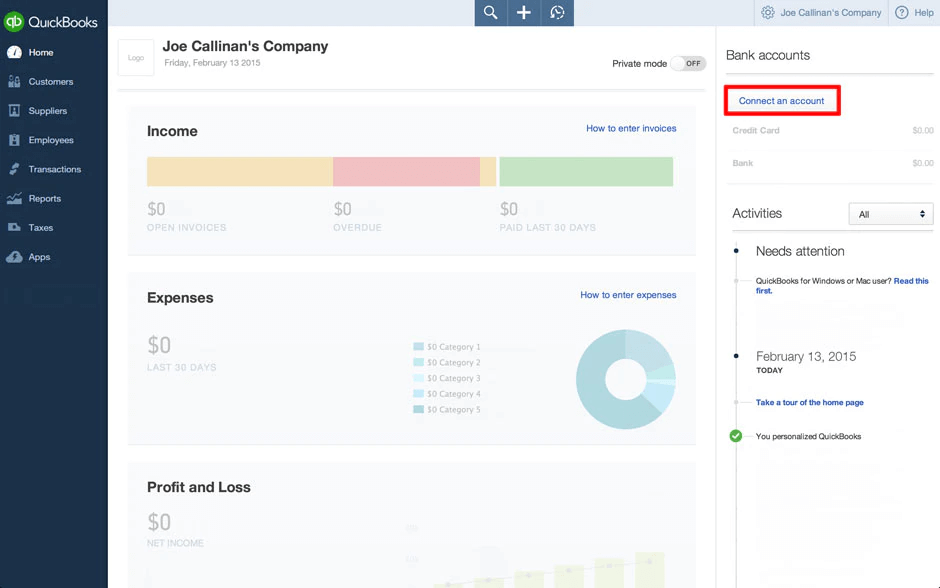Open the Activities filter dropdown
This screenshot has width=940, height=588.
[891, 214]
